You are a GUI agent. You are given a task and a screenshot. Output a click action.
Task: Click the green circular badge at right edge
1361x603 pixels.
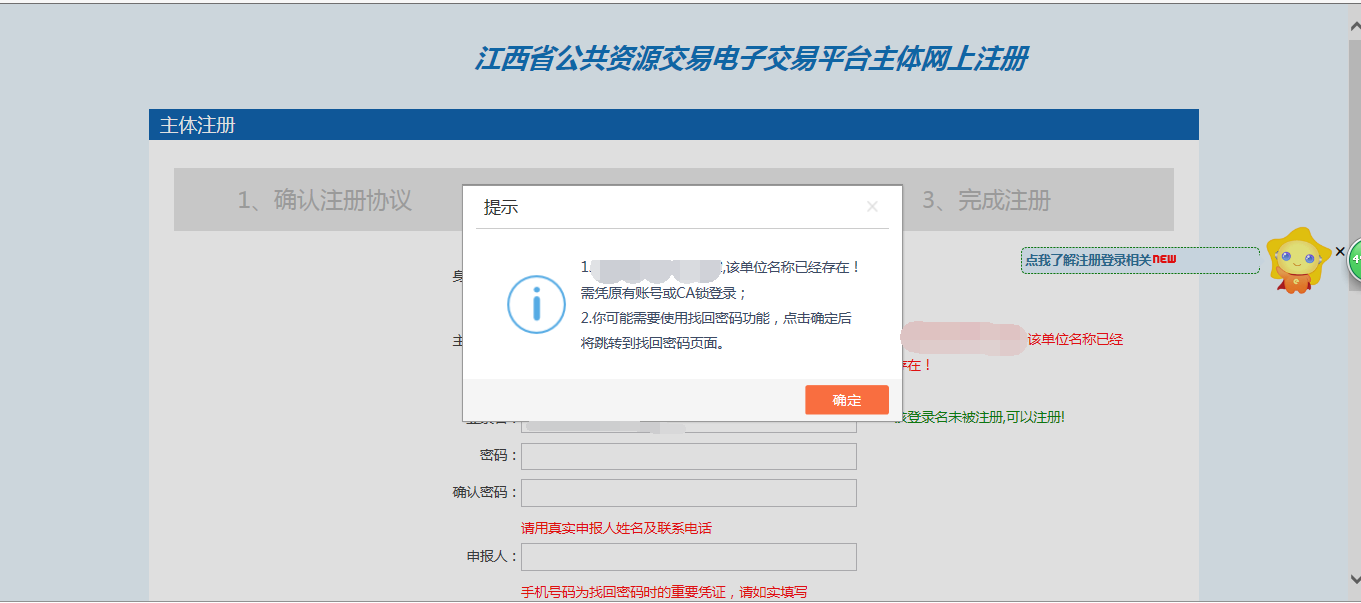(x=1354, y=259)
